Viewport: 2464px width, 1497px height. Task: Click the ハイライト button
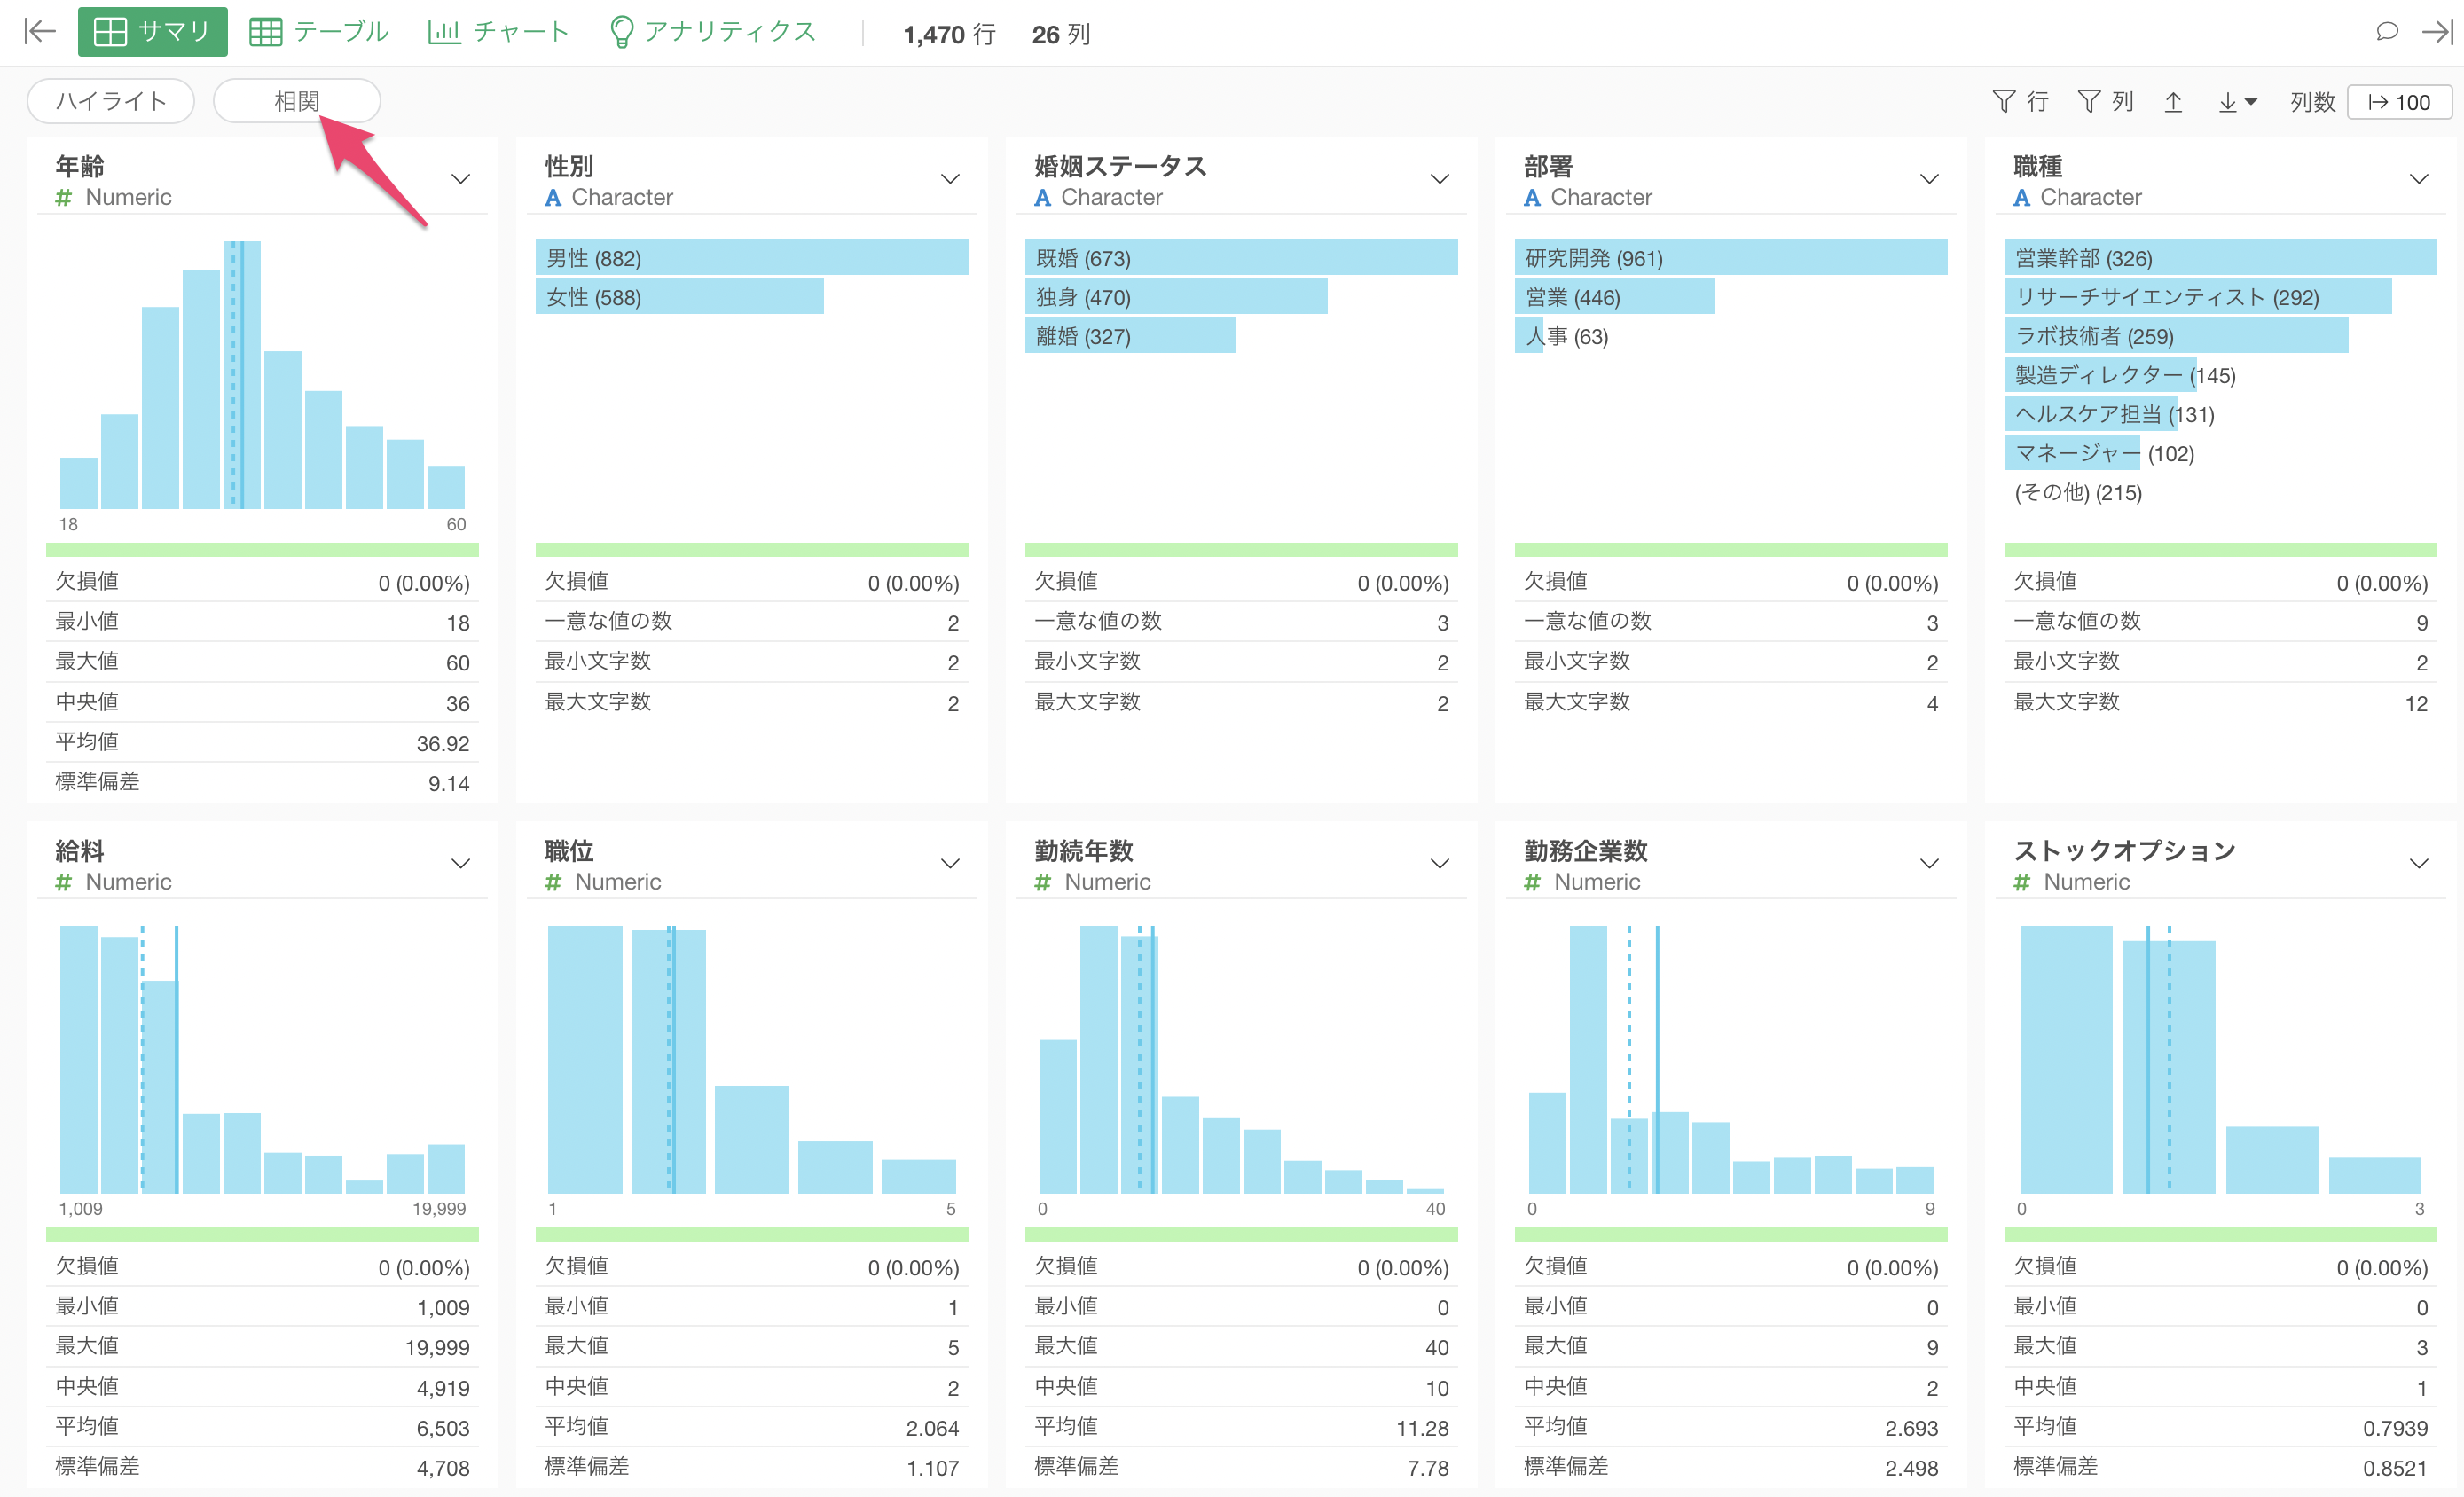(110, 101)
